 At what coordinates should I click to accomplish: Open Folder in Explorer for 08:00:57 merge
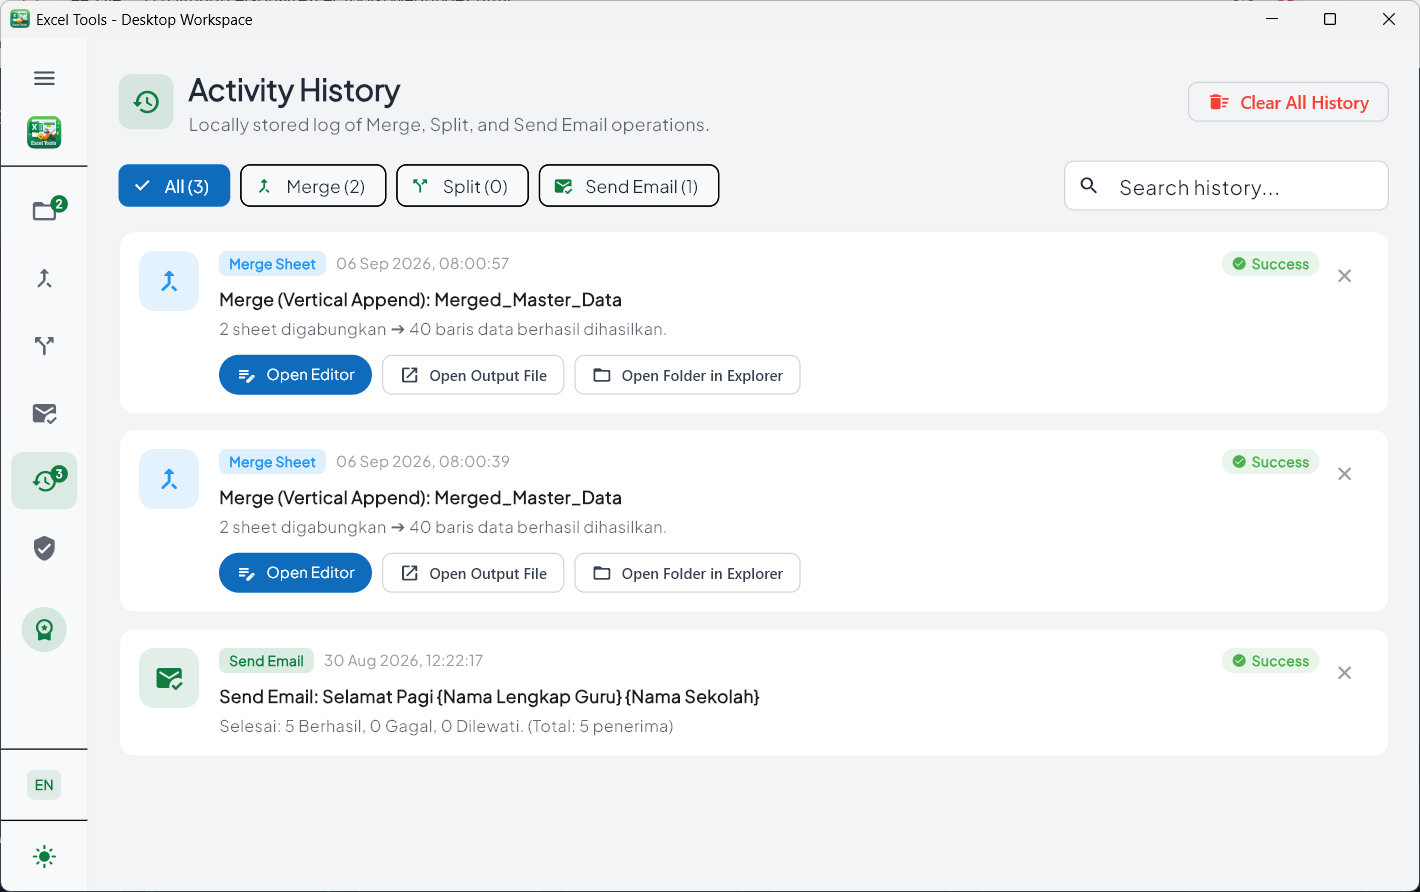tap(687, 375)
